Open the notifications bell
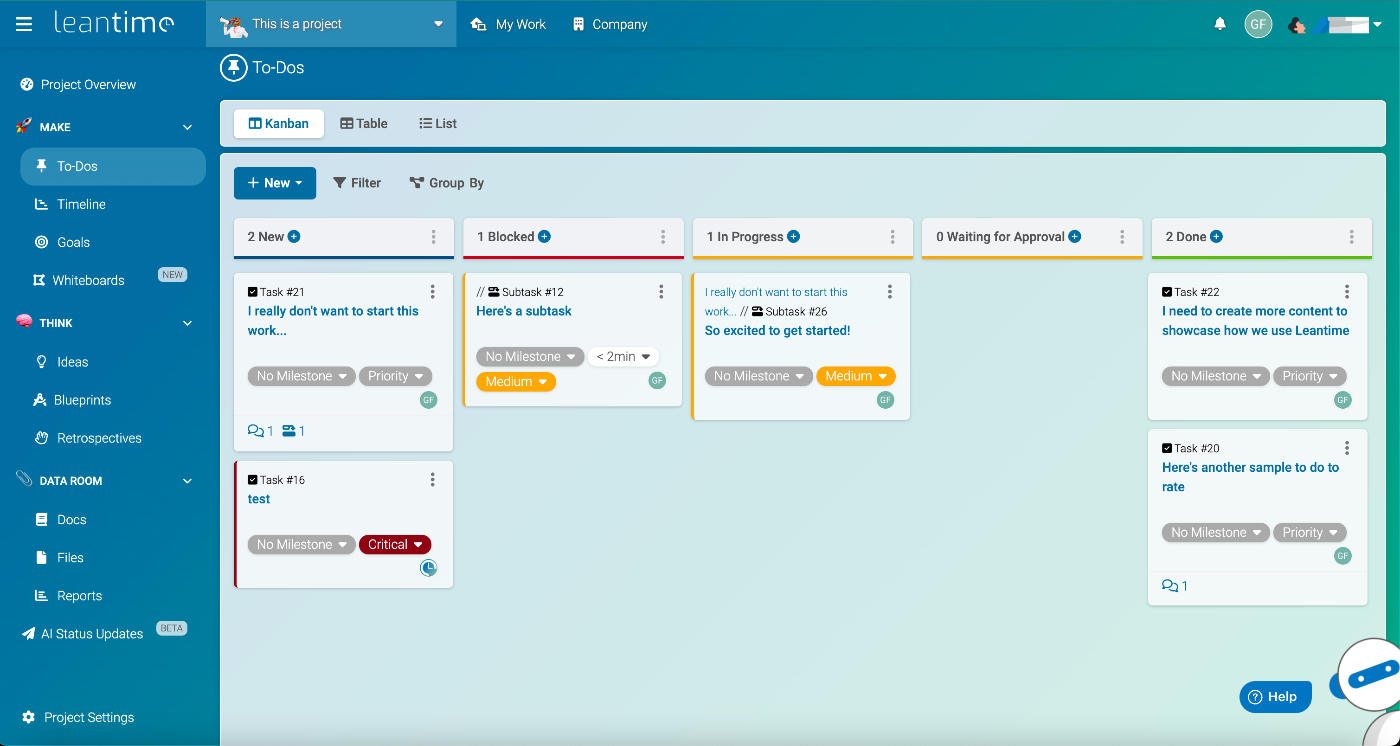1400x746 pixels. pyautogui.click(x=1220, y=23)
